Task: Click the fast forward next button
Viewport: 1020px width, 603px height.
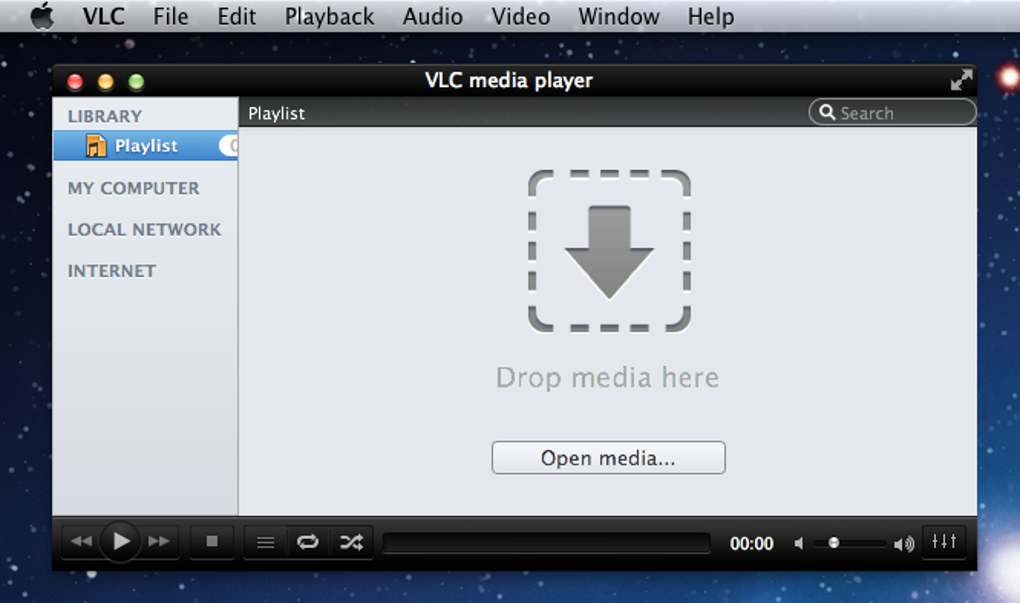Action: click(x=159, y=541)
